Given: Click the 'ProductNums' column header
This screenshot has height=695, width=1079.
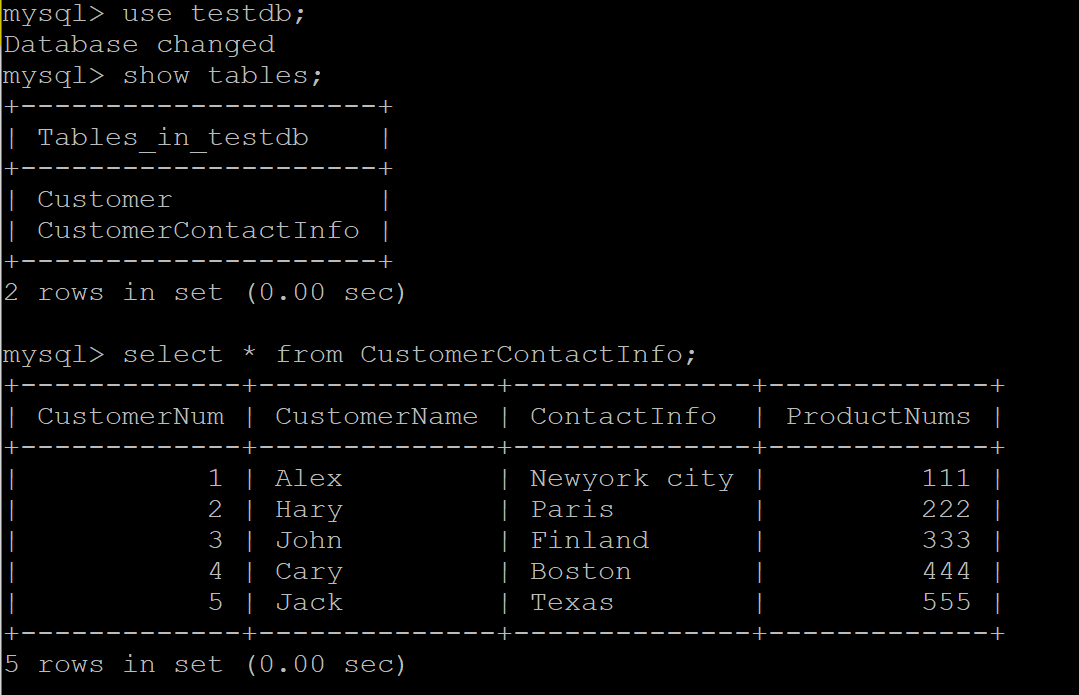Looking at the screenshot, I should 878,417.
